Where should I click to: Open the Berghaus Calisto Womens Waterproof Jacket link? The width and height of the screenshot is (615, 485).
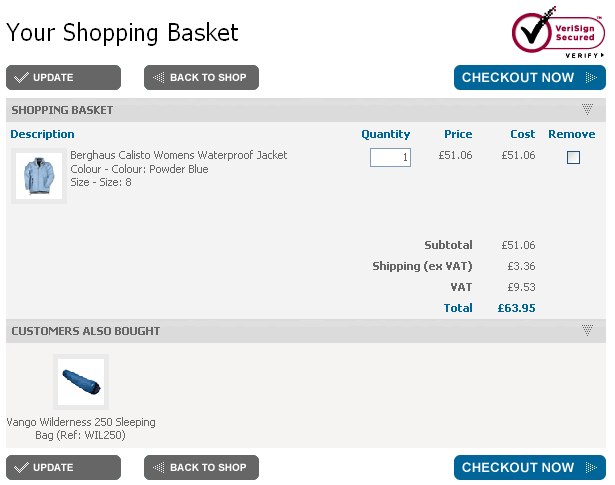click(x=178, y=155)
